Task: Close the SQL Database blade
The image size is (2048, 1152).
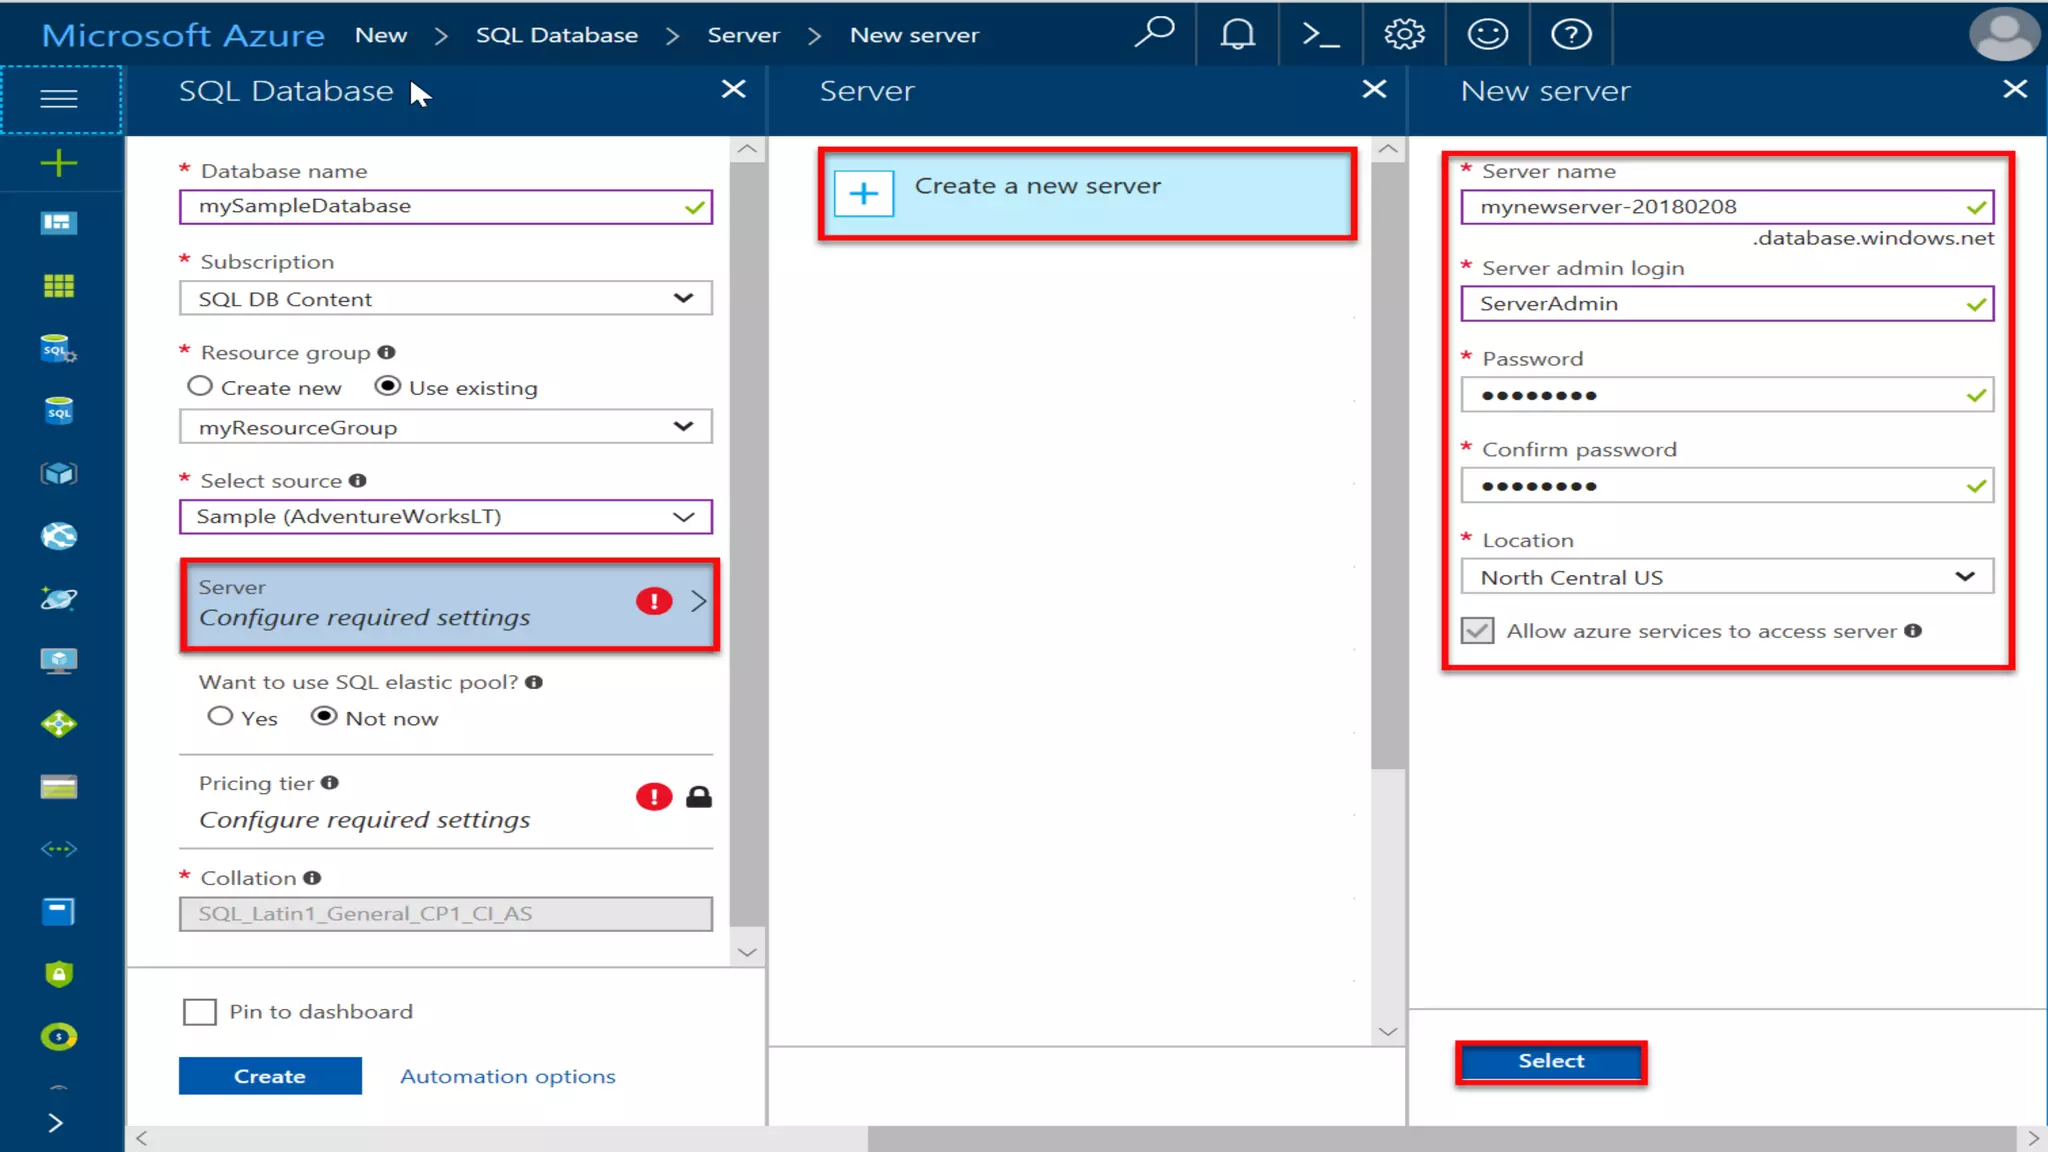Action: point(734,89)
